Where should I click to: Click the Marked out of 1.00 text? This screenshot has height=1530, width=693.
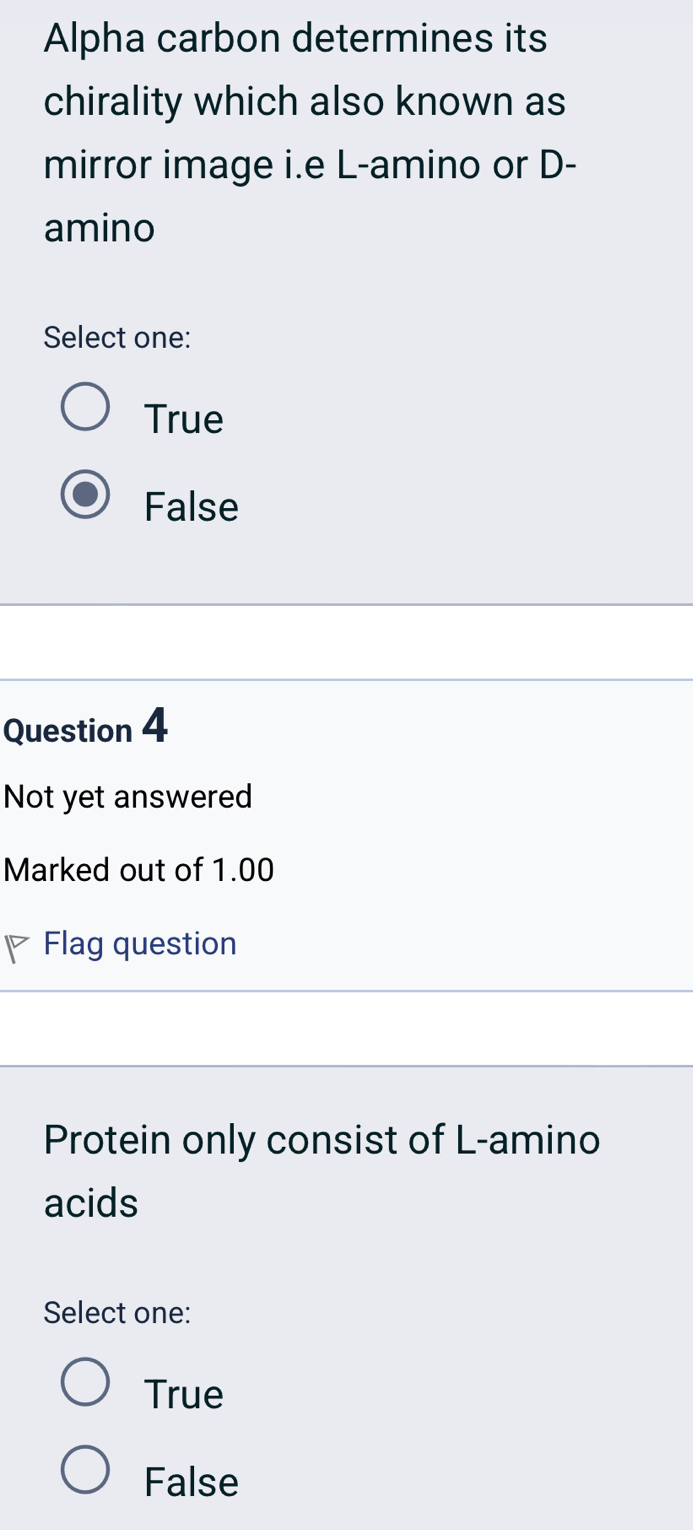[x=139, y=870]
